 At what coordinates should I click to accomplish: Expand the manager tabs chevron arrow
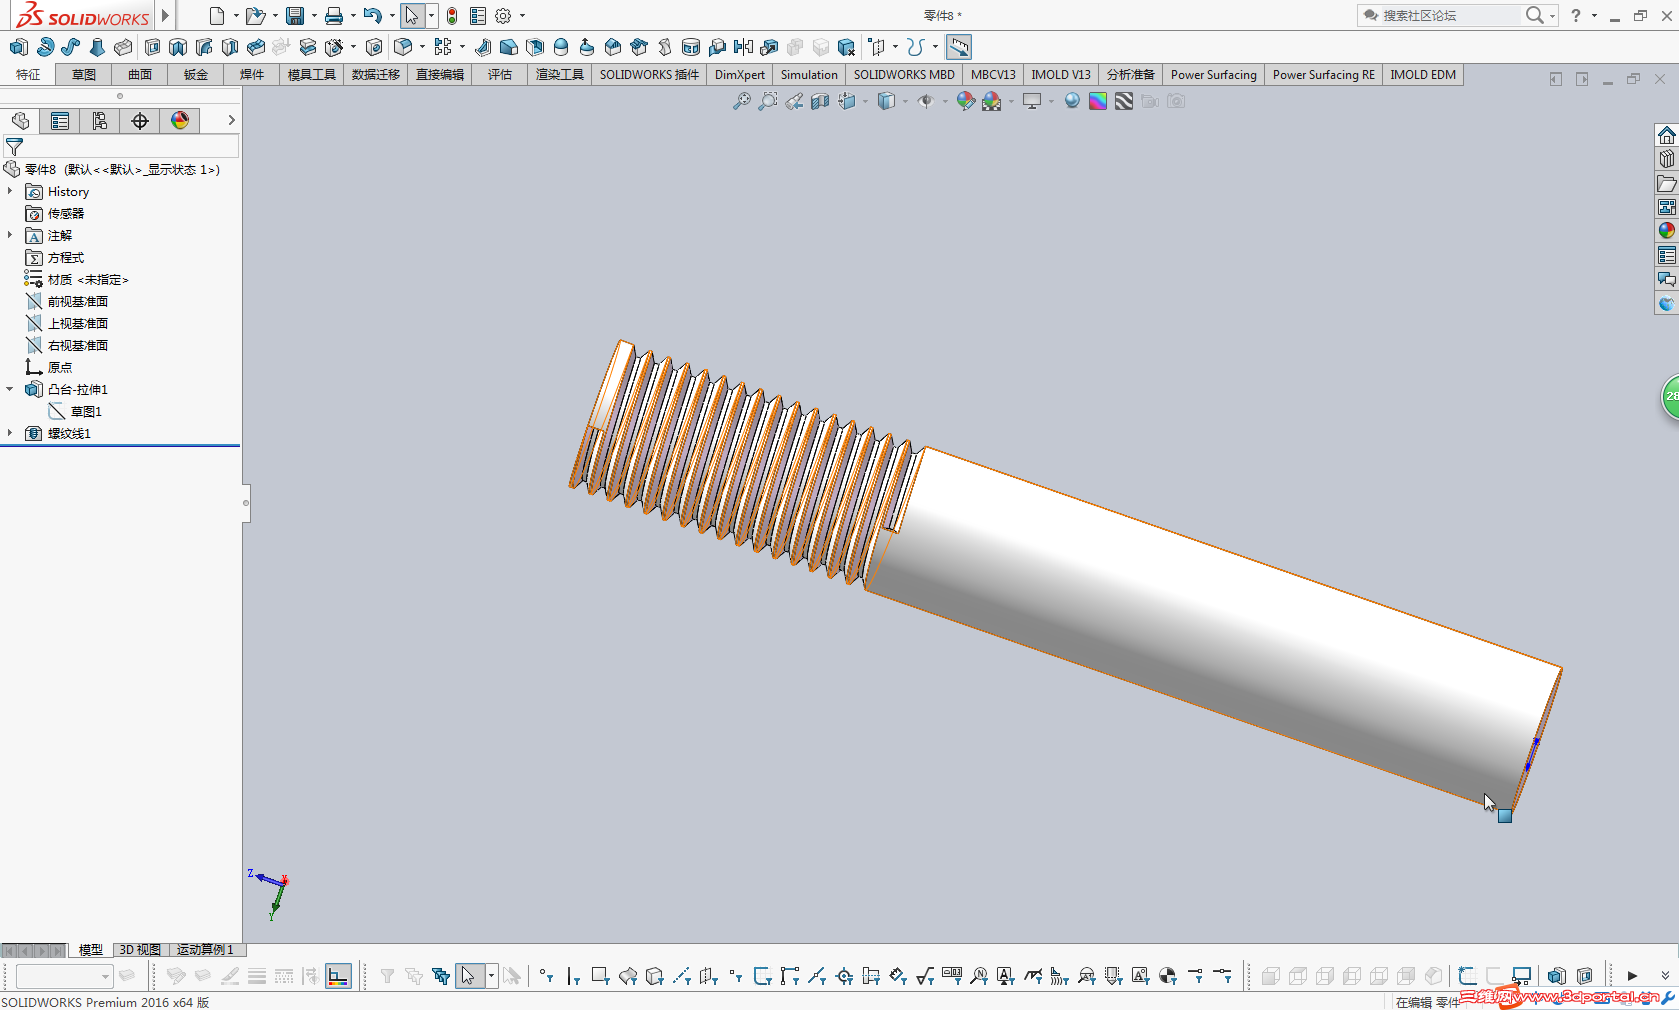tap(231, 120)
